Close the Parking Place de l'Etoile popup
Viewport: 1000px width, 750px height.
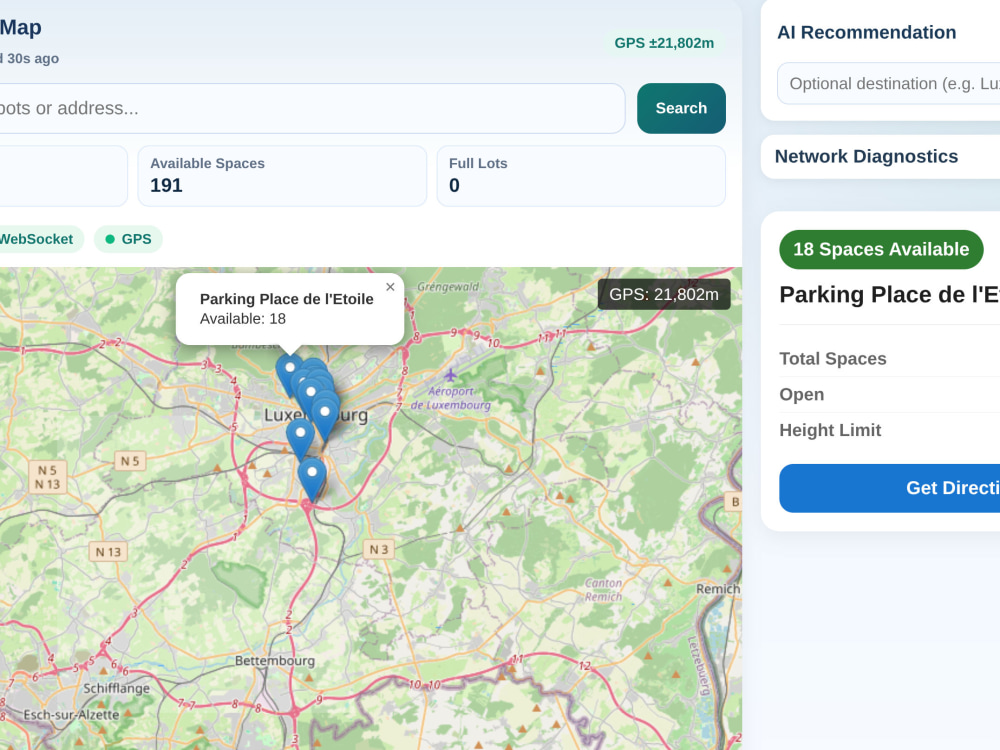(x=390, y=287)
